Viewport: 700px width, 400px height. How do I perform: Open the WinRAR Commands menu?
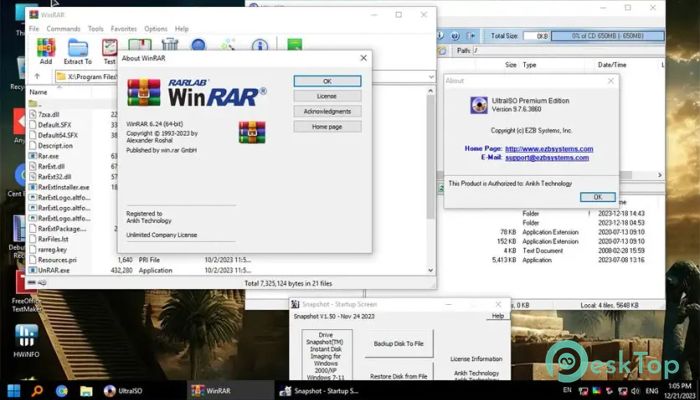coord(63,29)
